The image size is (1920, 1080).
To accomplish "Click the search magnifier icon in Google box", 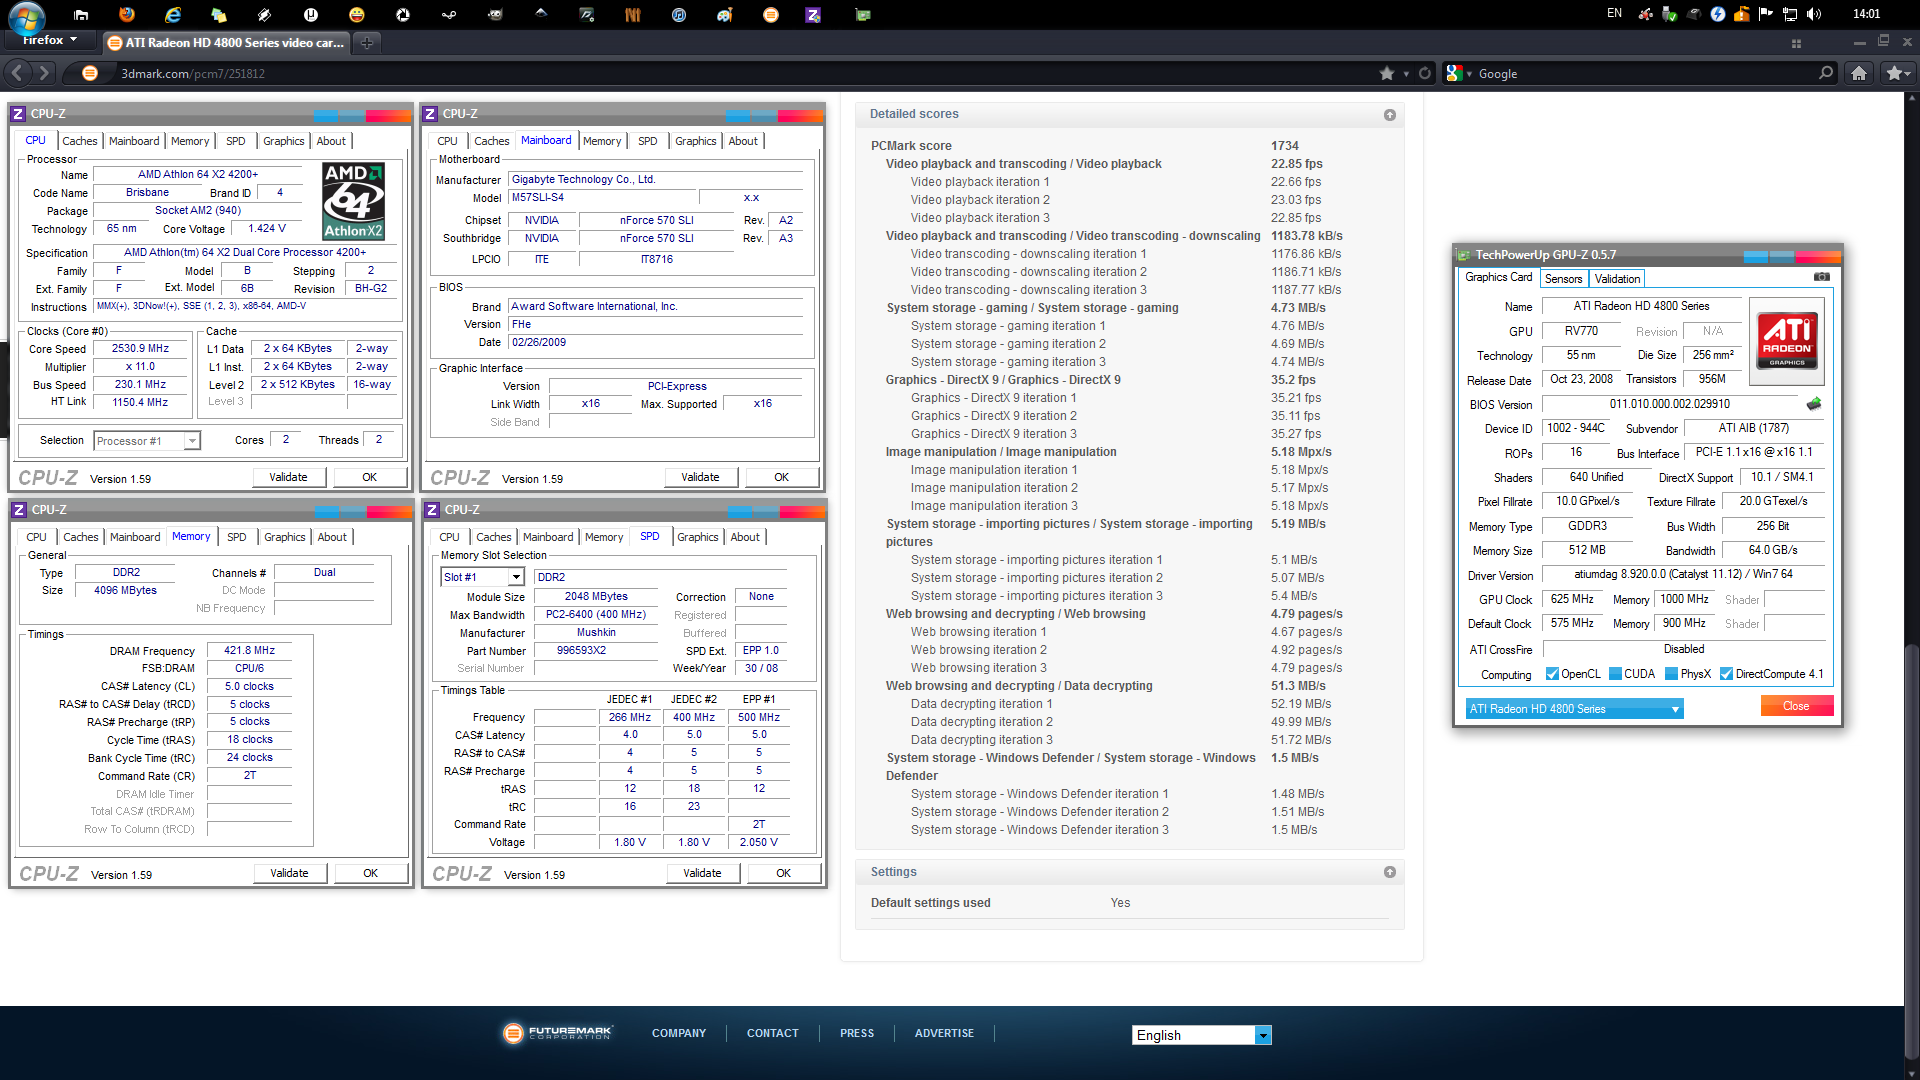I will (1826, 73).
